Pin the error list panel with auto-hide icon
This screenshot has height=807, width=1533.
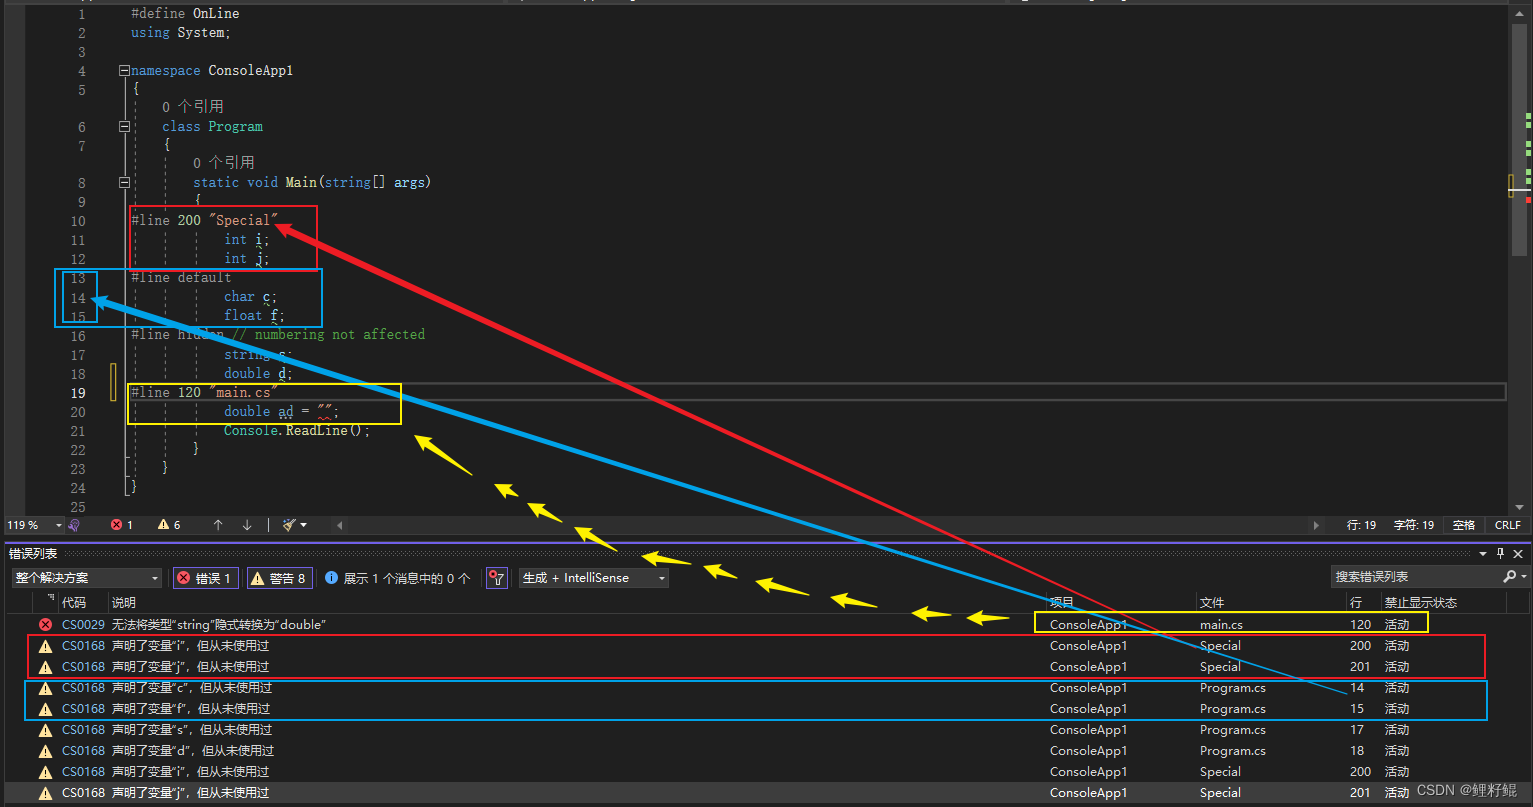click(x=1500, y=553)
